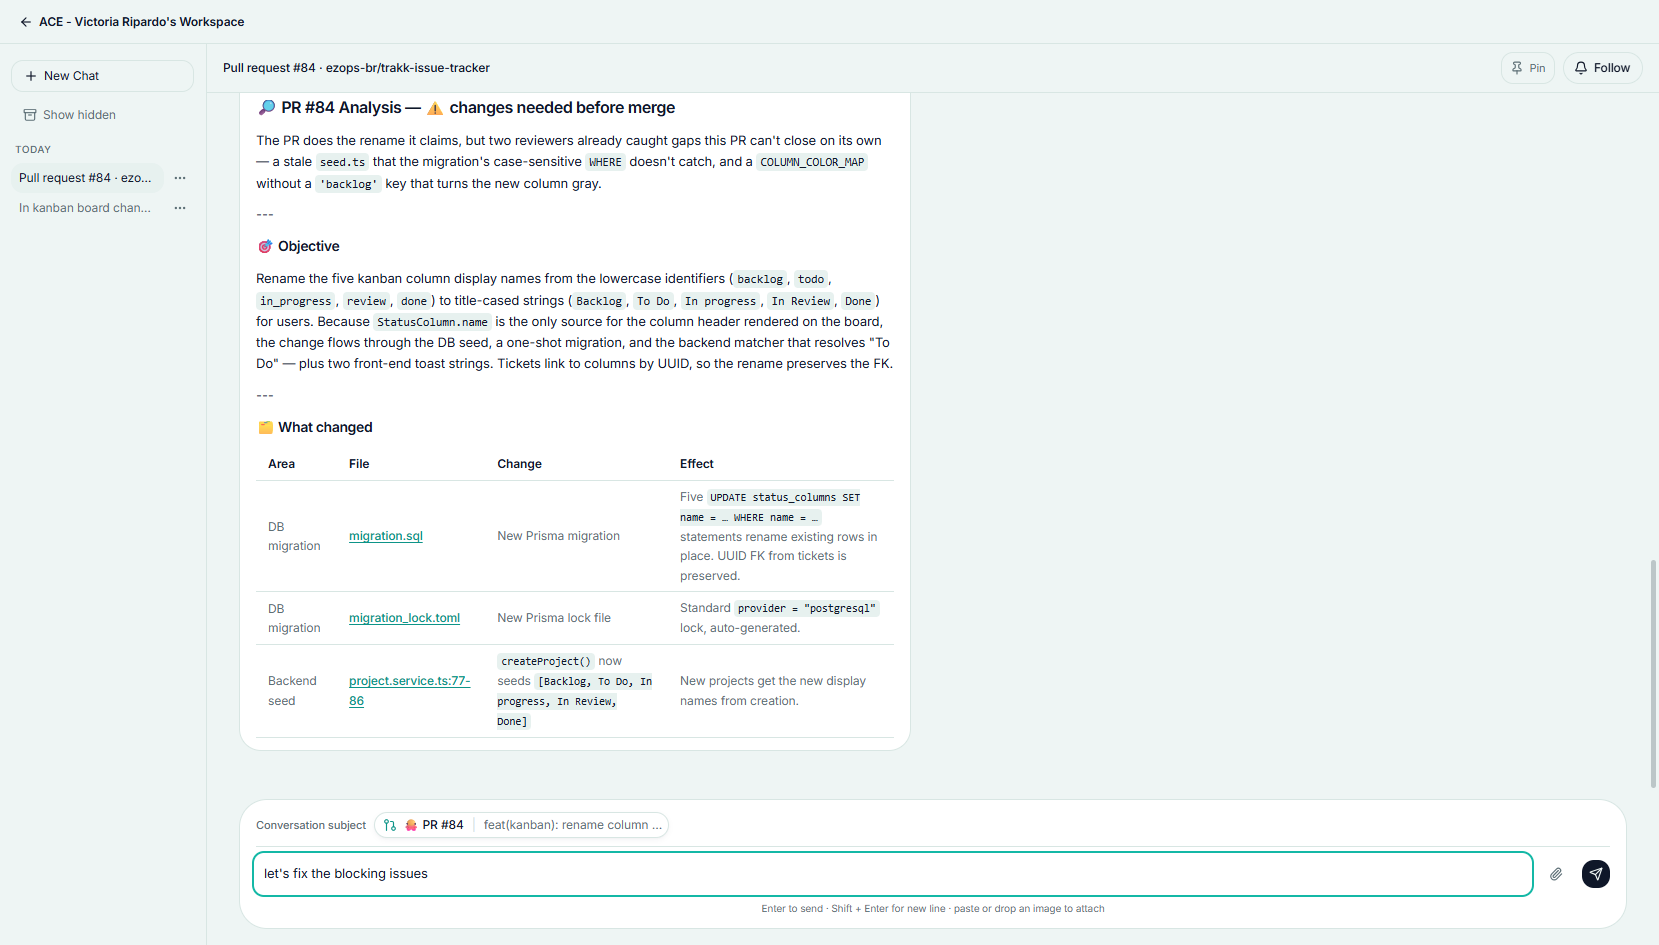Click the pull request icon in subject chip
The height and width of the screenshot is (945, 1659).
tap(390, 825)
